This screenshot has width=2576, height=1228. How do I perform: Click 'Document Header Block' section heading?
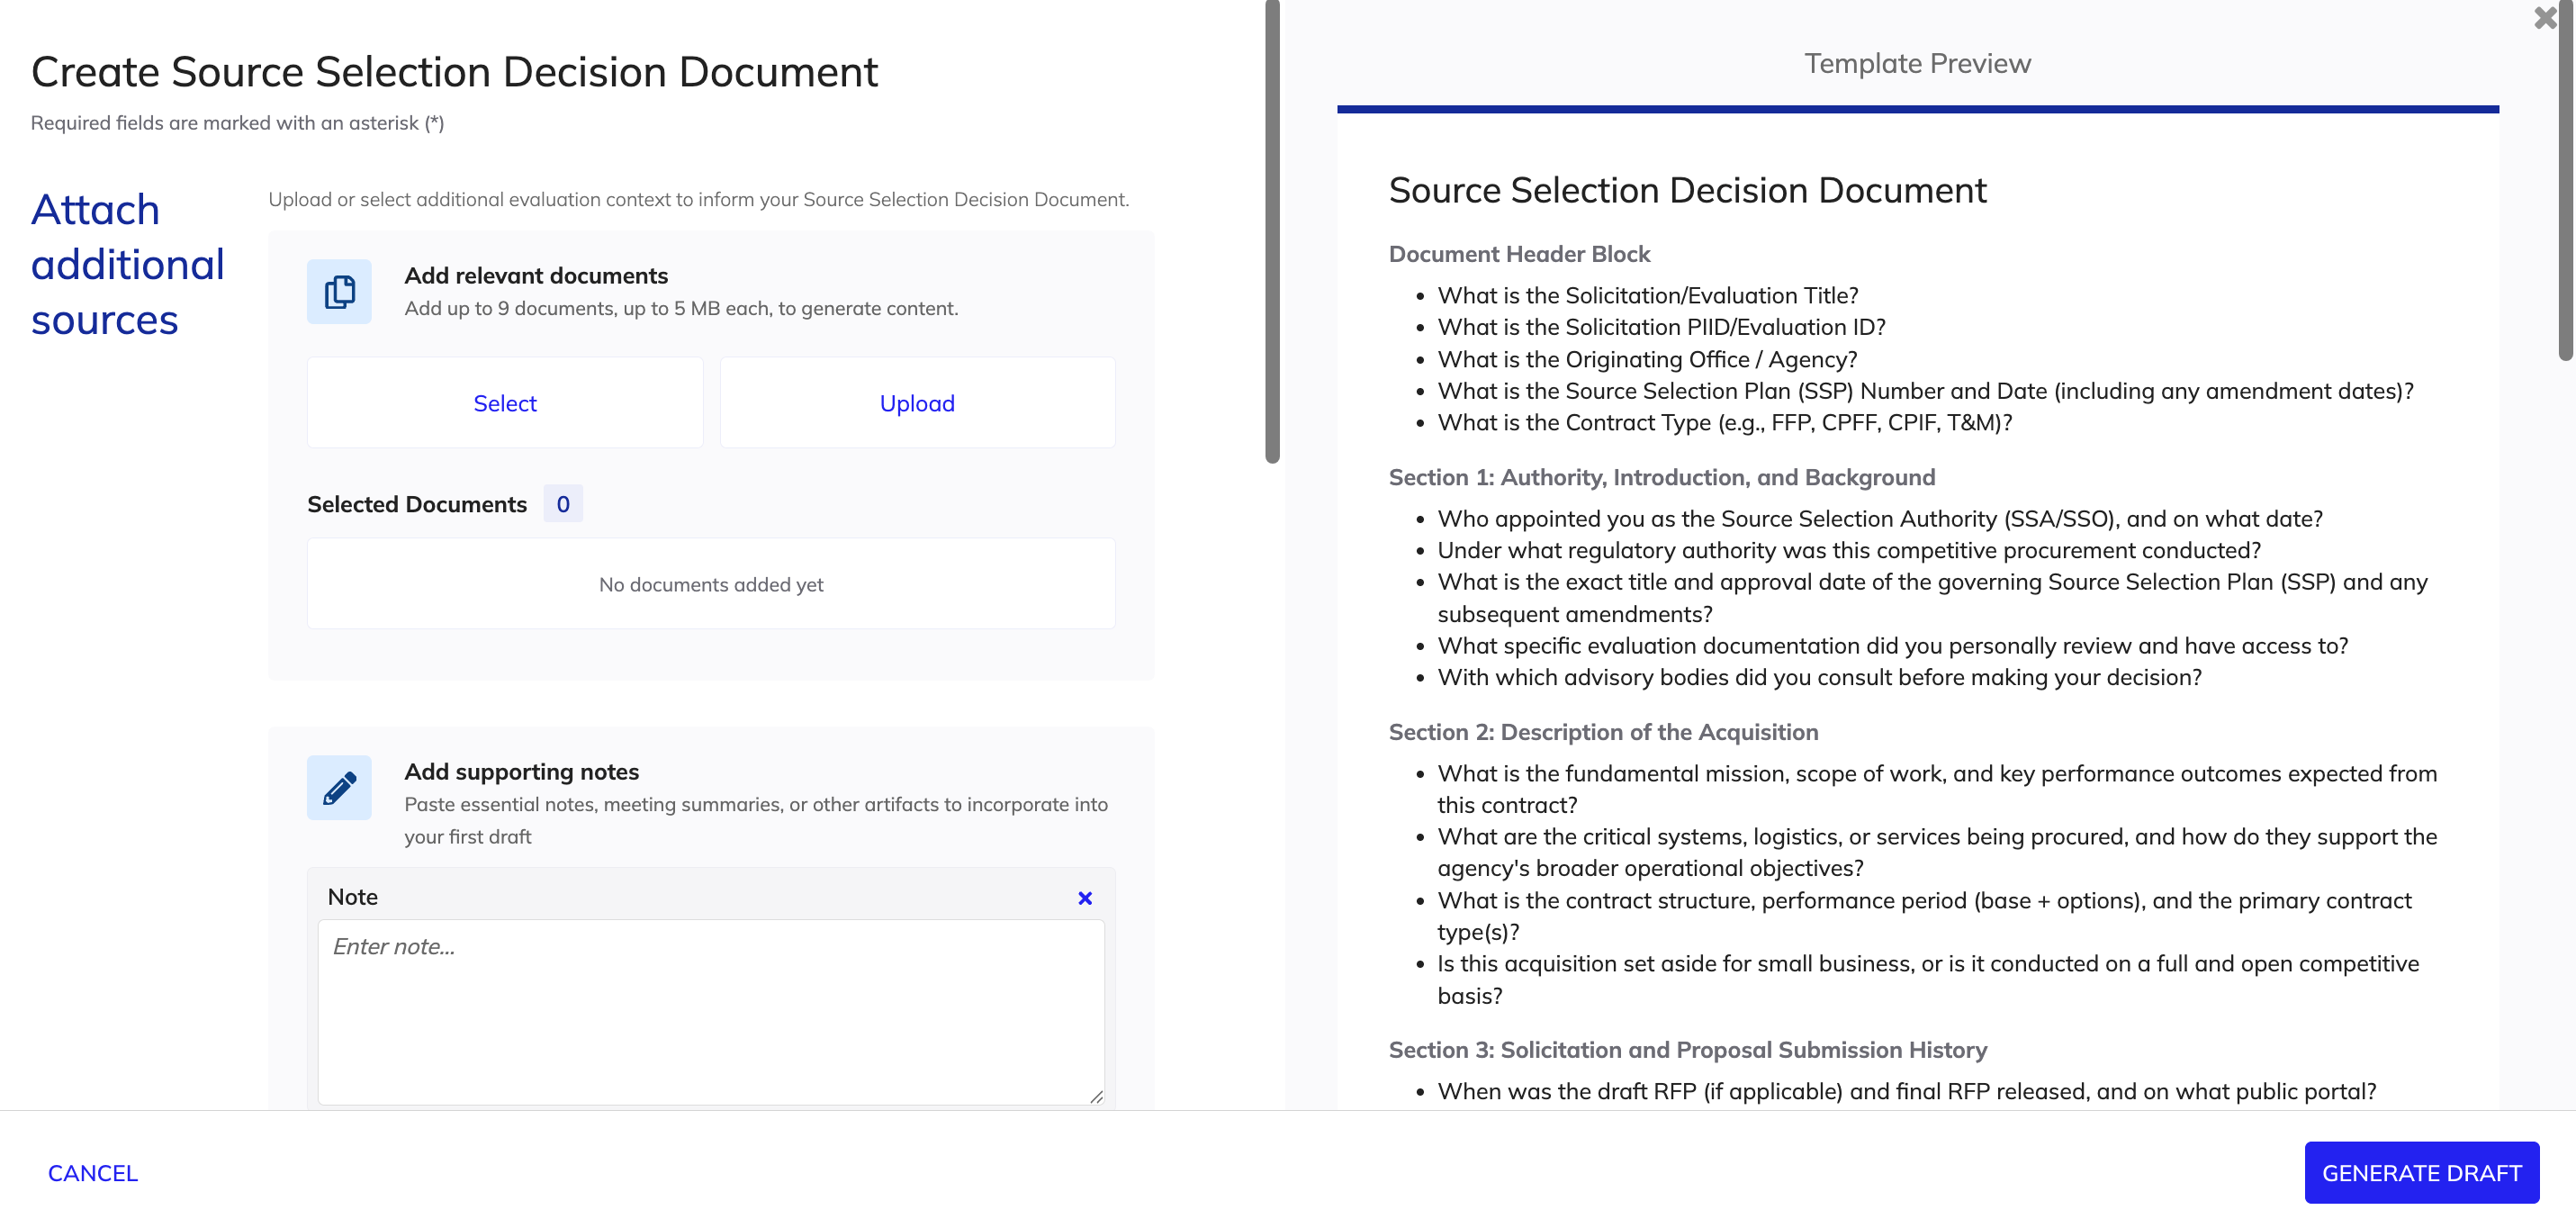[x=1519, y=254]
